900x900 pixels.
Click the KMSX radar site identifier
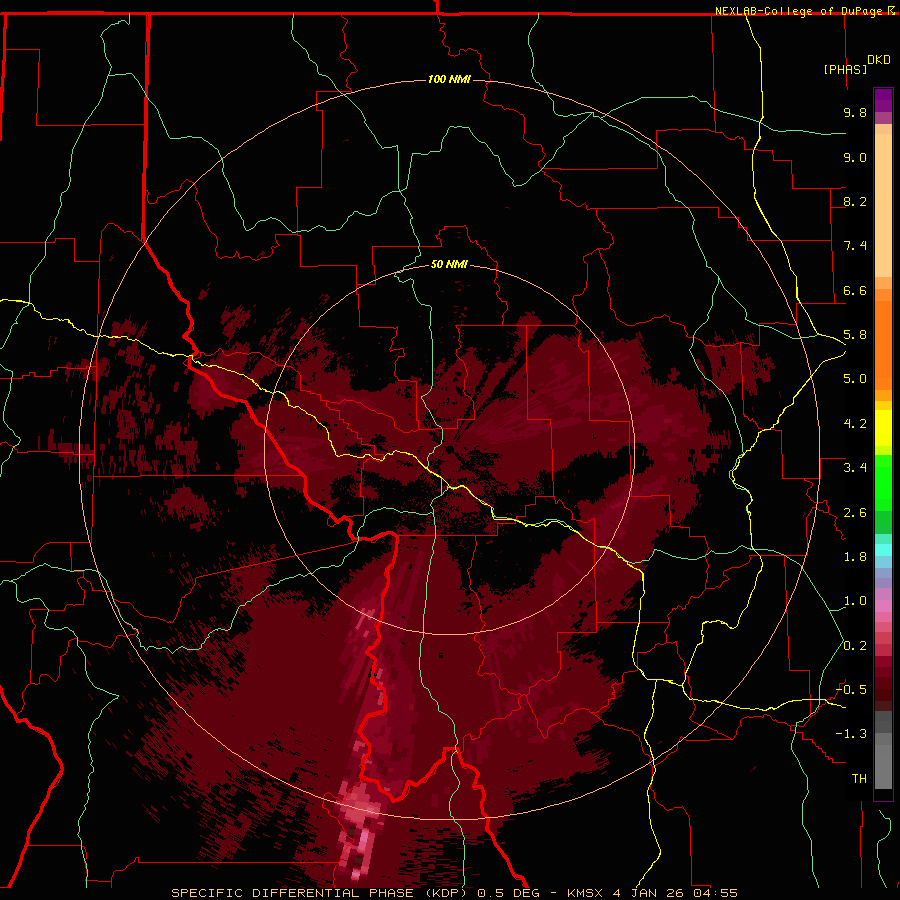[x=586, y=893]
